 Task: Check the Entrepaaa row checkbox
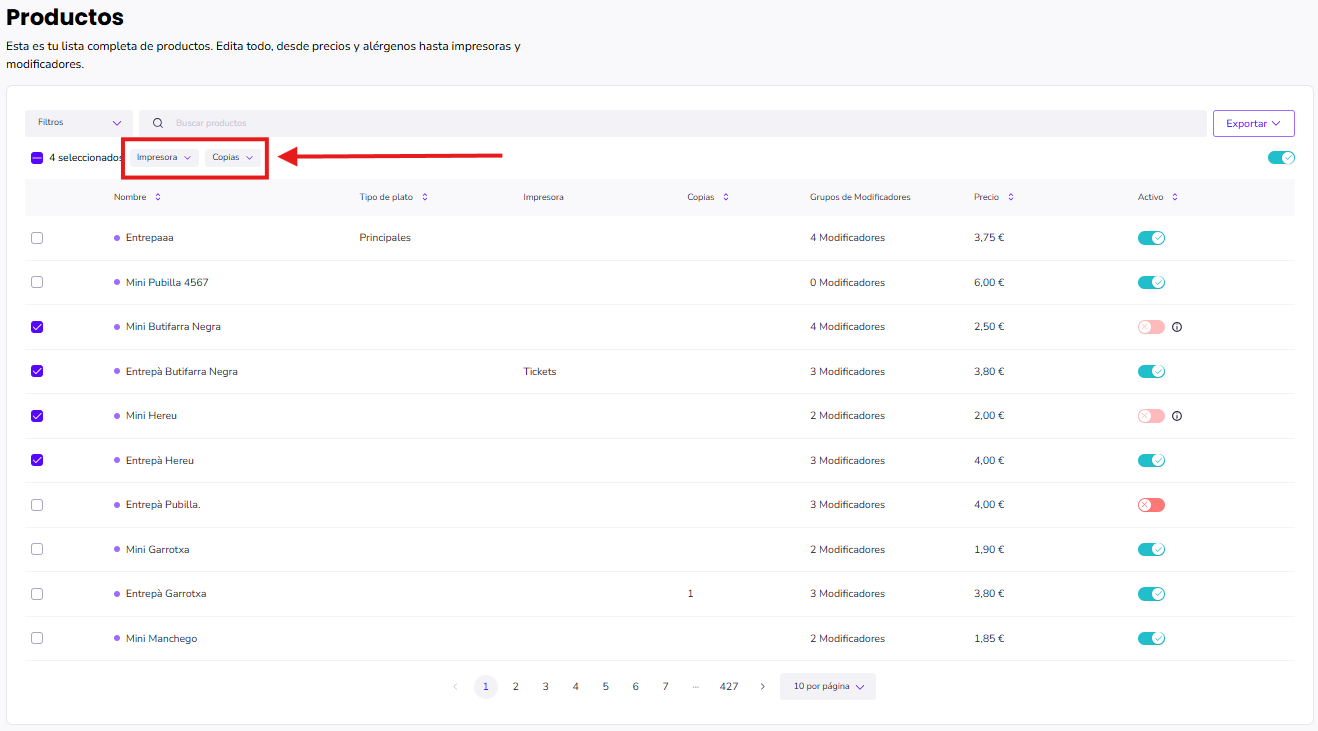click(37, 238)
